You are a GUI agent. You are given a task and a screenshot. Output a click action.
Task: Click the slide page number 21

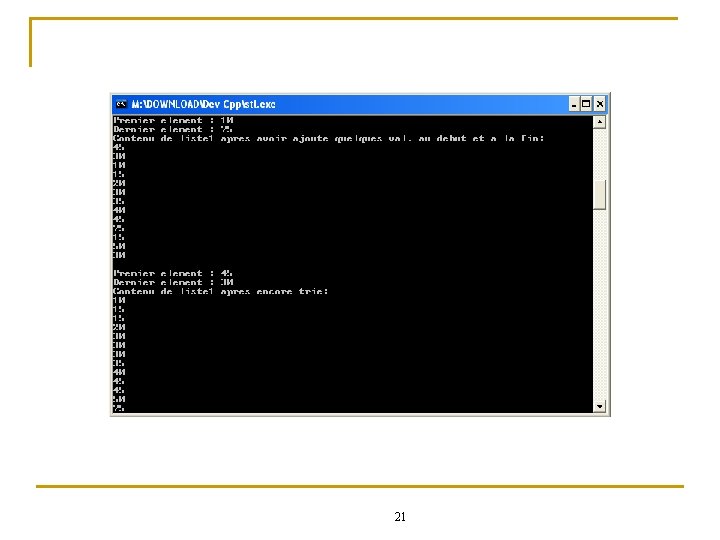(400, 517)
